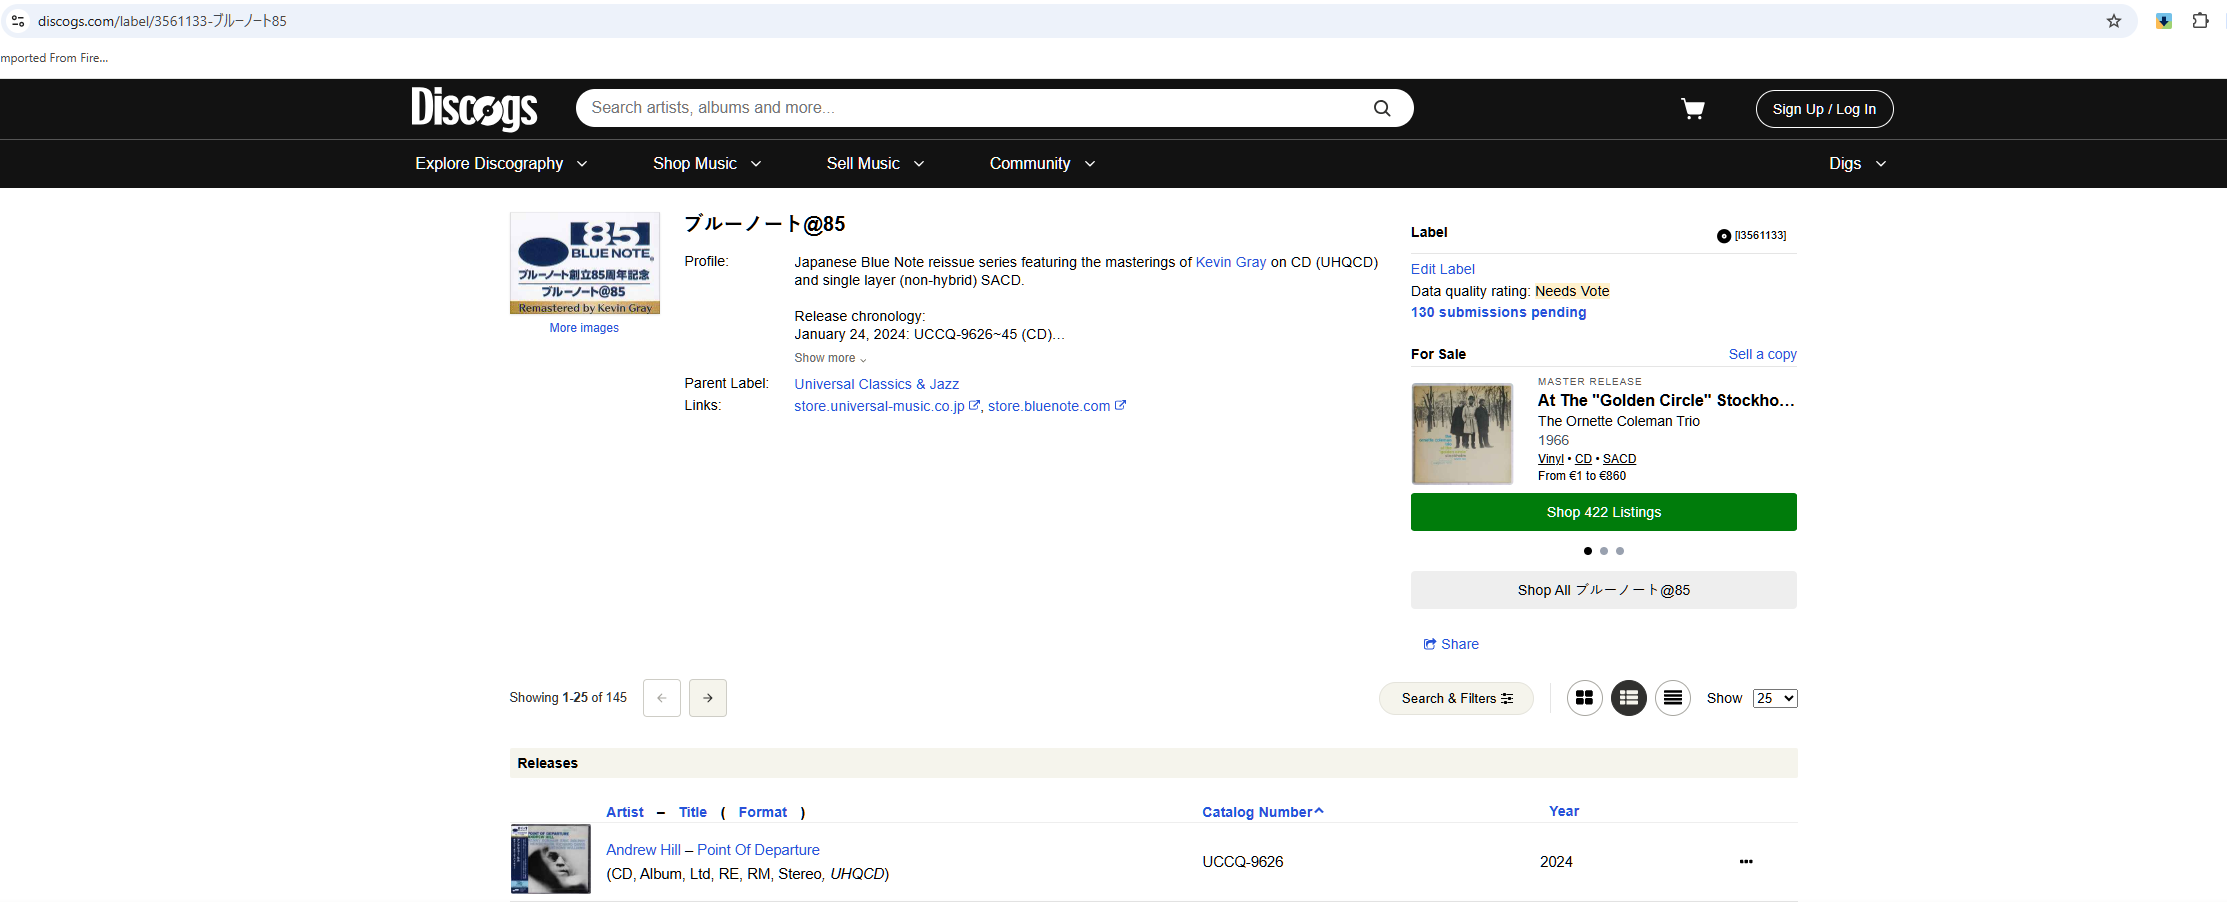Open the Show 25 per-page dropdown
Screen dimensions: 2227x902
pyautogui.click(x=1775, y=698)
